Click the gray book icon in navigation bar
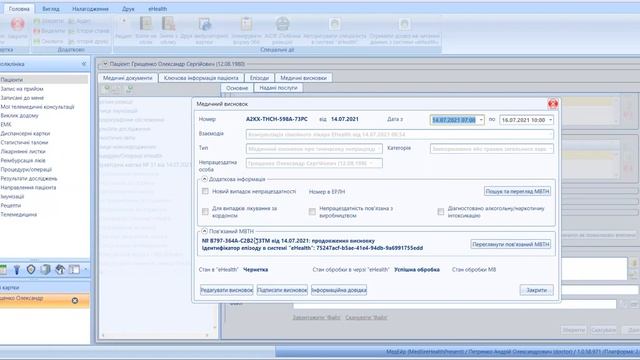The width and height of the screenshot is (640, 360). (x=45, y=269)
